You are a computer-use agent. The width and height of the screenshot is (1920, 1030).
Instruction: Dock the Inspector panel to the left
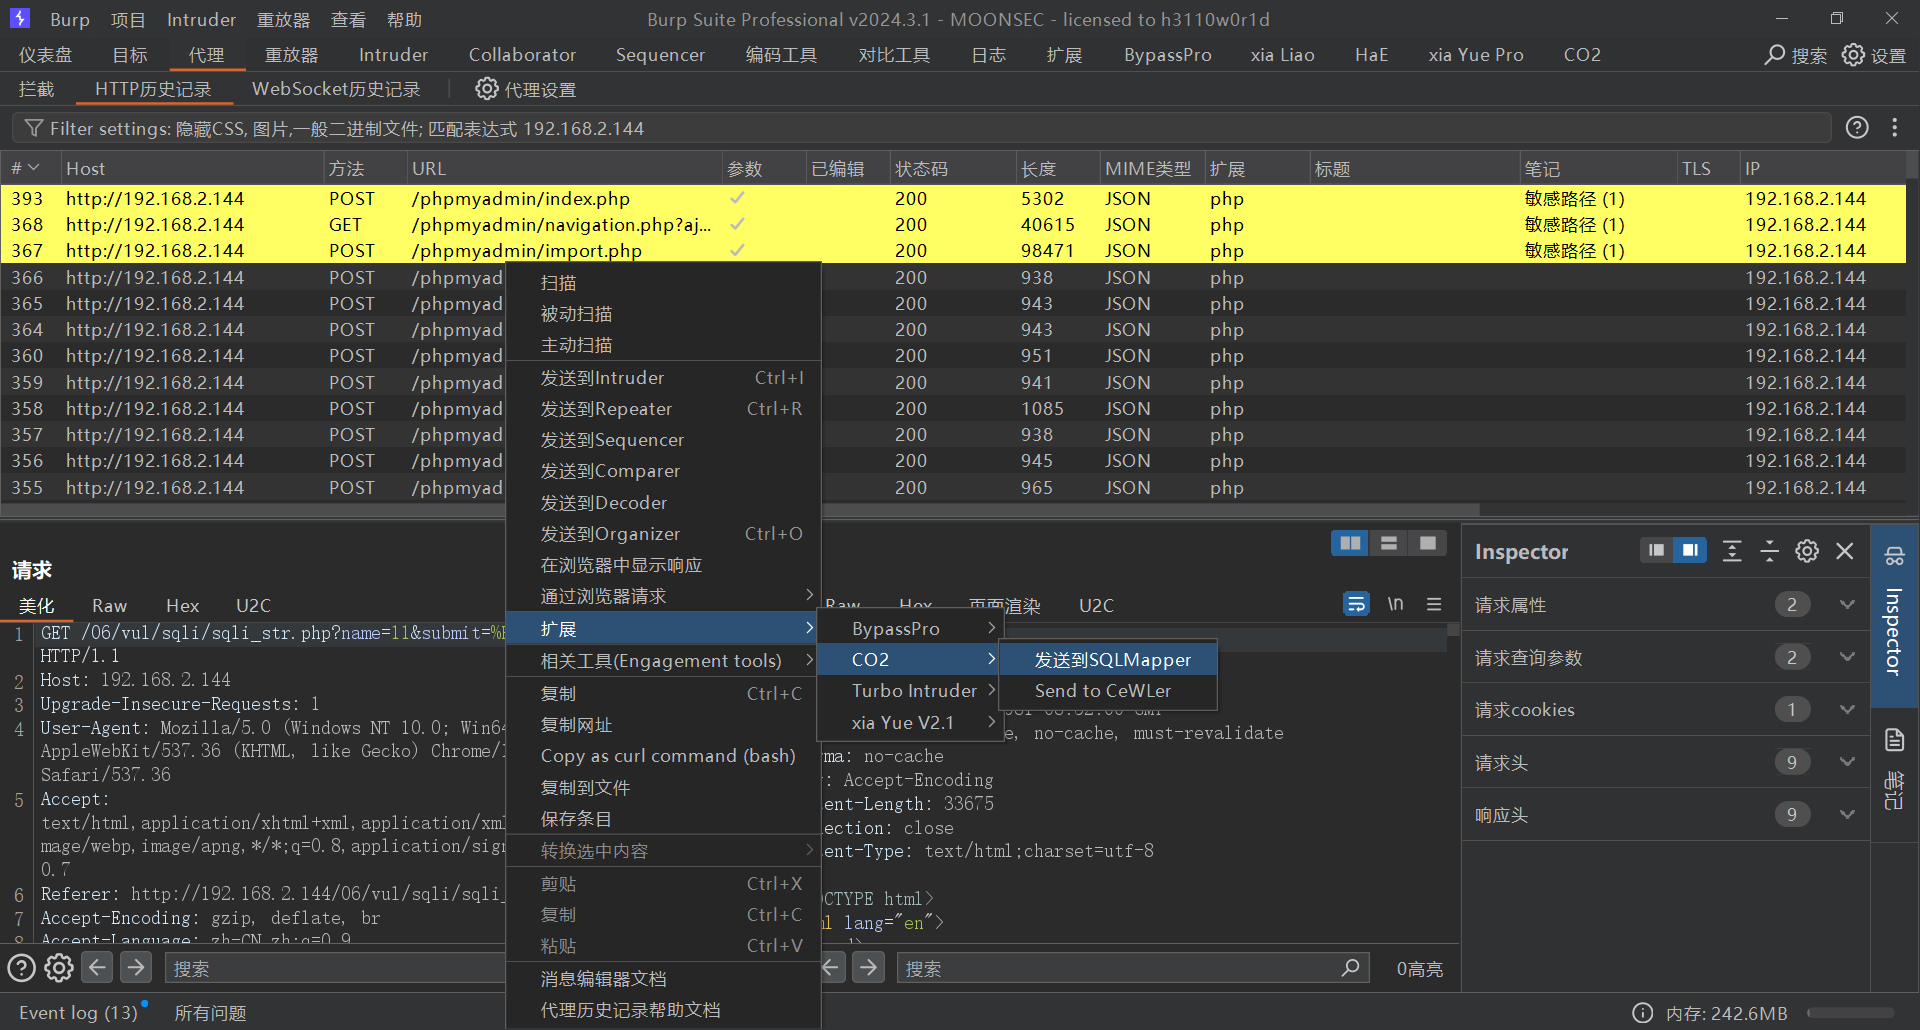point(1657,551)
